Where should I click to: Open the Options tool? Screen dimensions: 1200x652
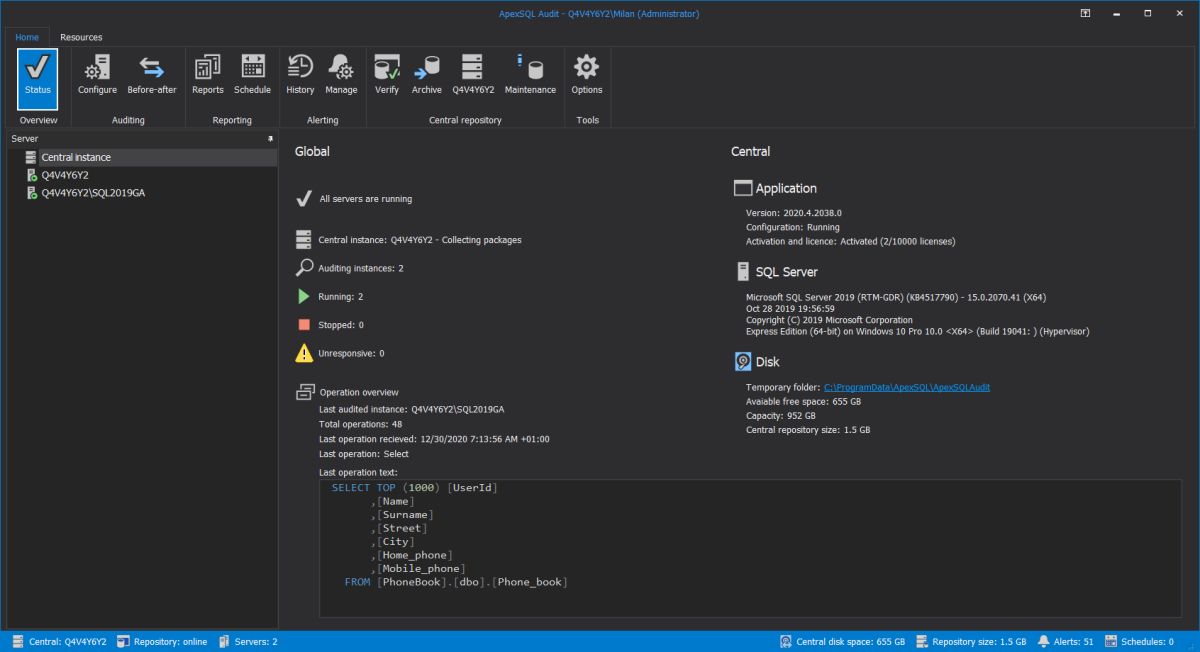tap(587, 75)
